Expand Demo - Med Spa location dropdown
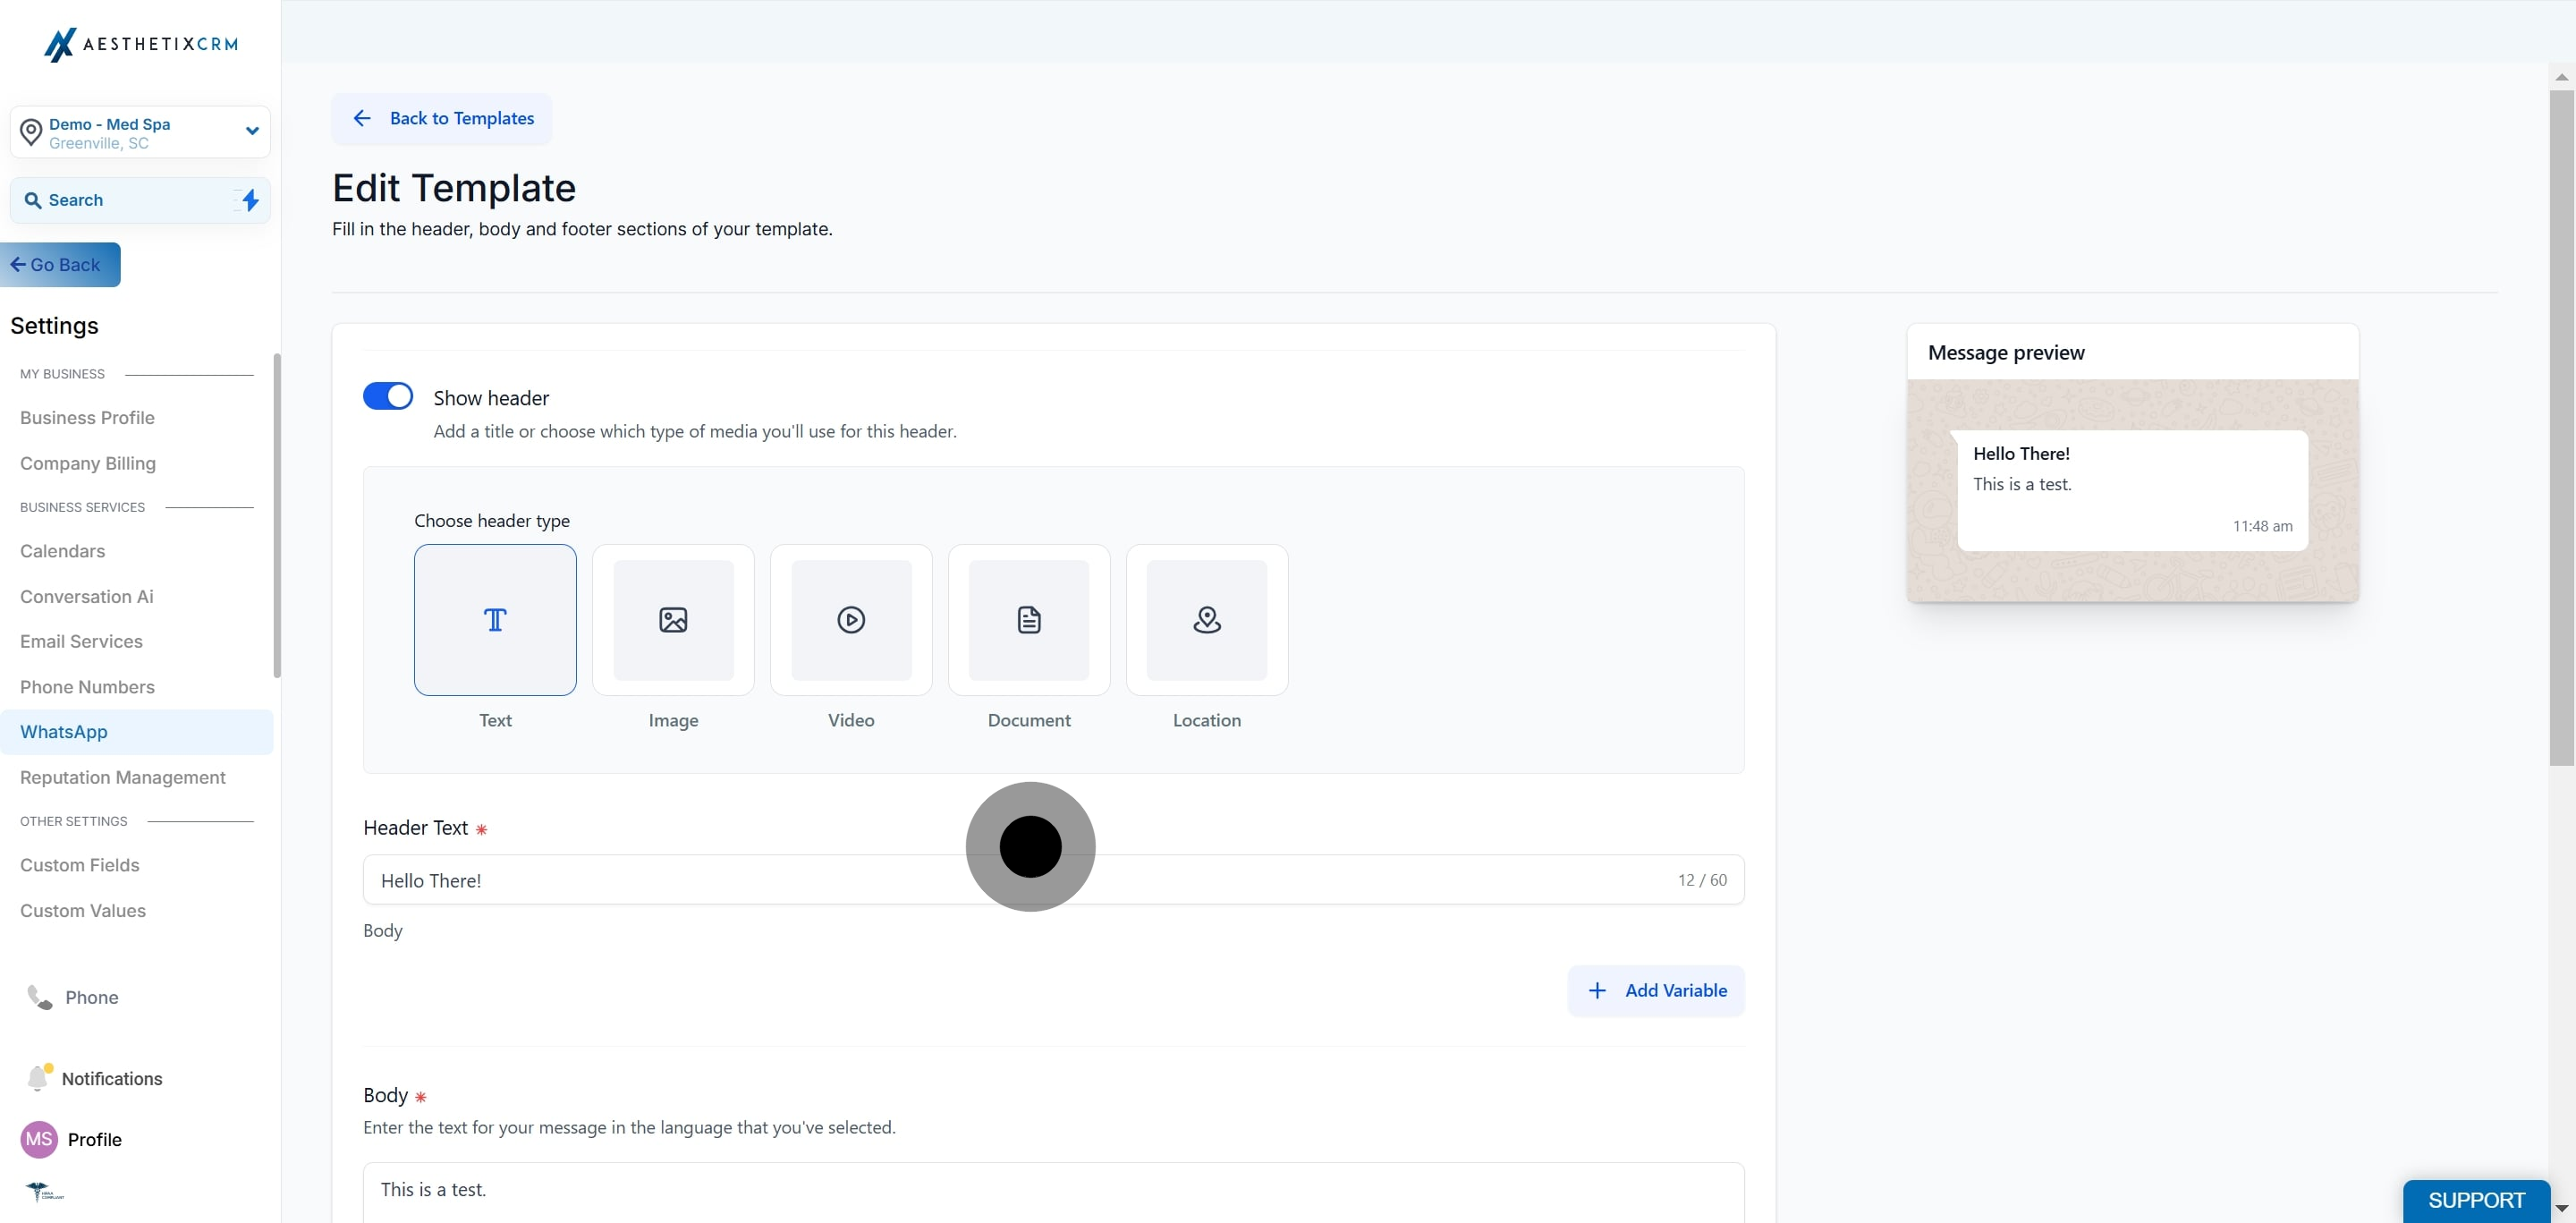The image size is (2576, 1223). 252,131
